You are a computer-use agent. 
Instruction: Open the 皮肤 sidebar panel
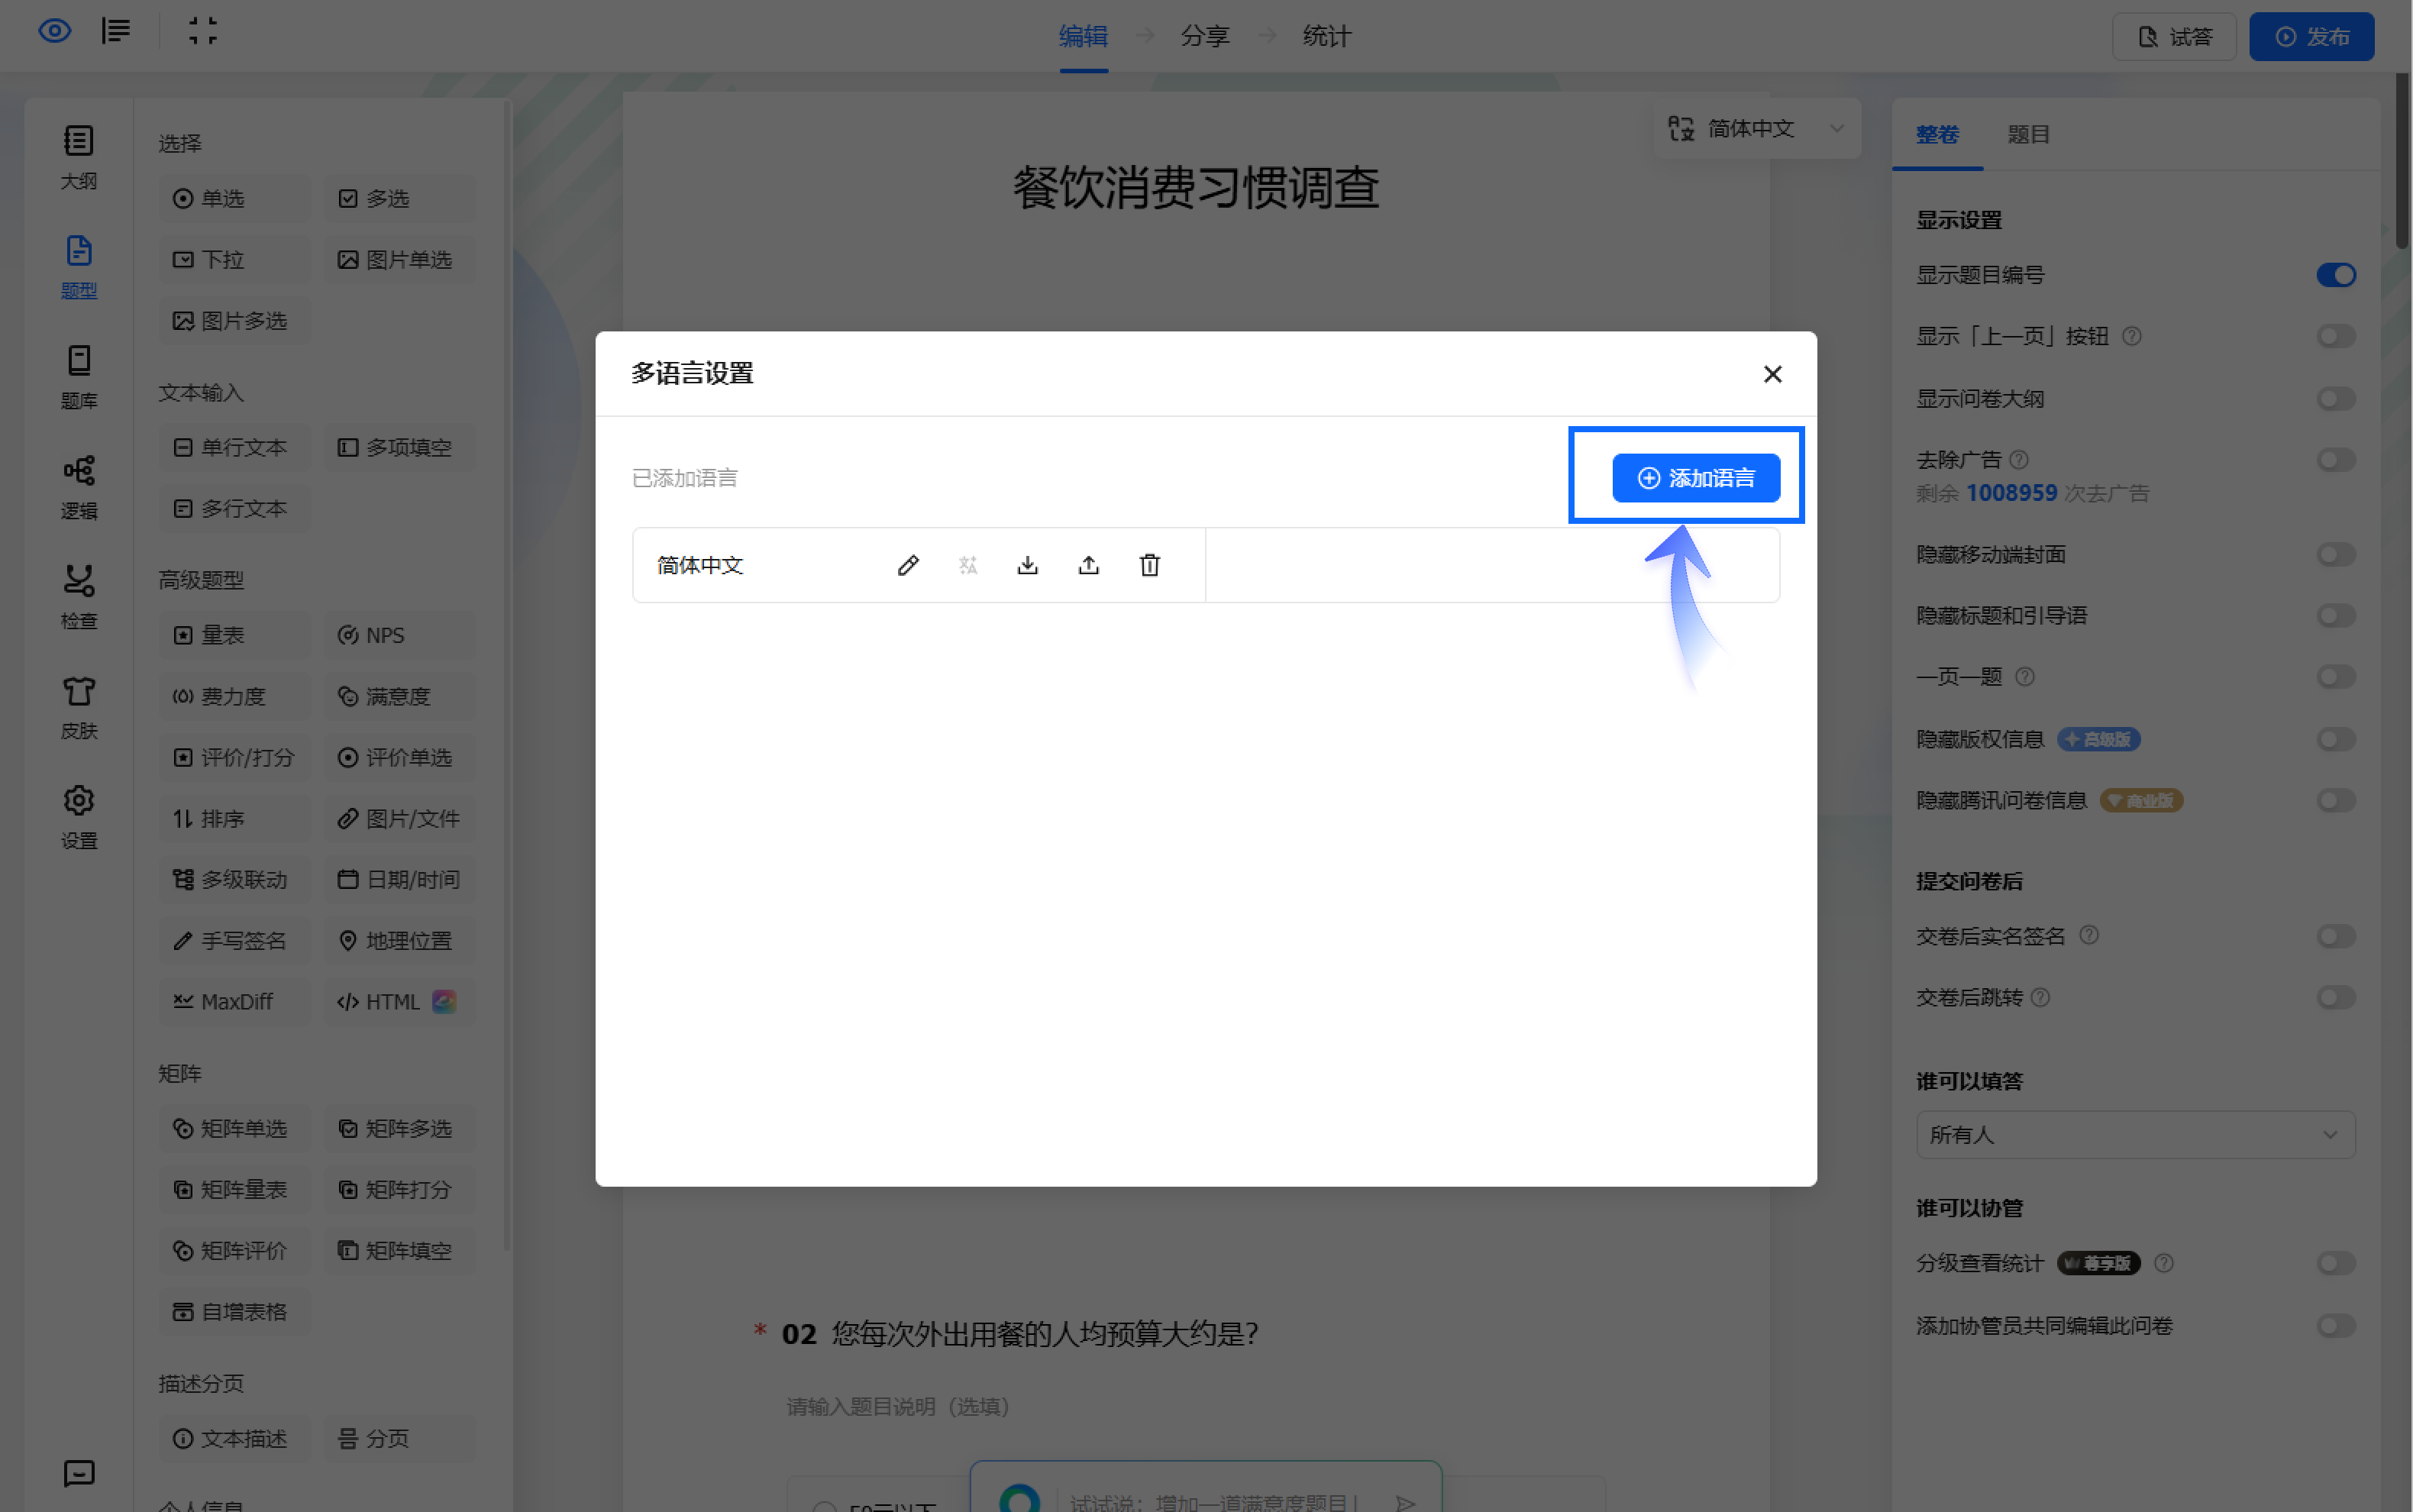[79, 707]
